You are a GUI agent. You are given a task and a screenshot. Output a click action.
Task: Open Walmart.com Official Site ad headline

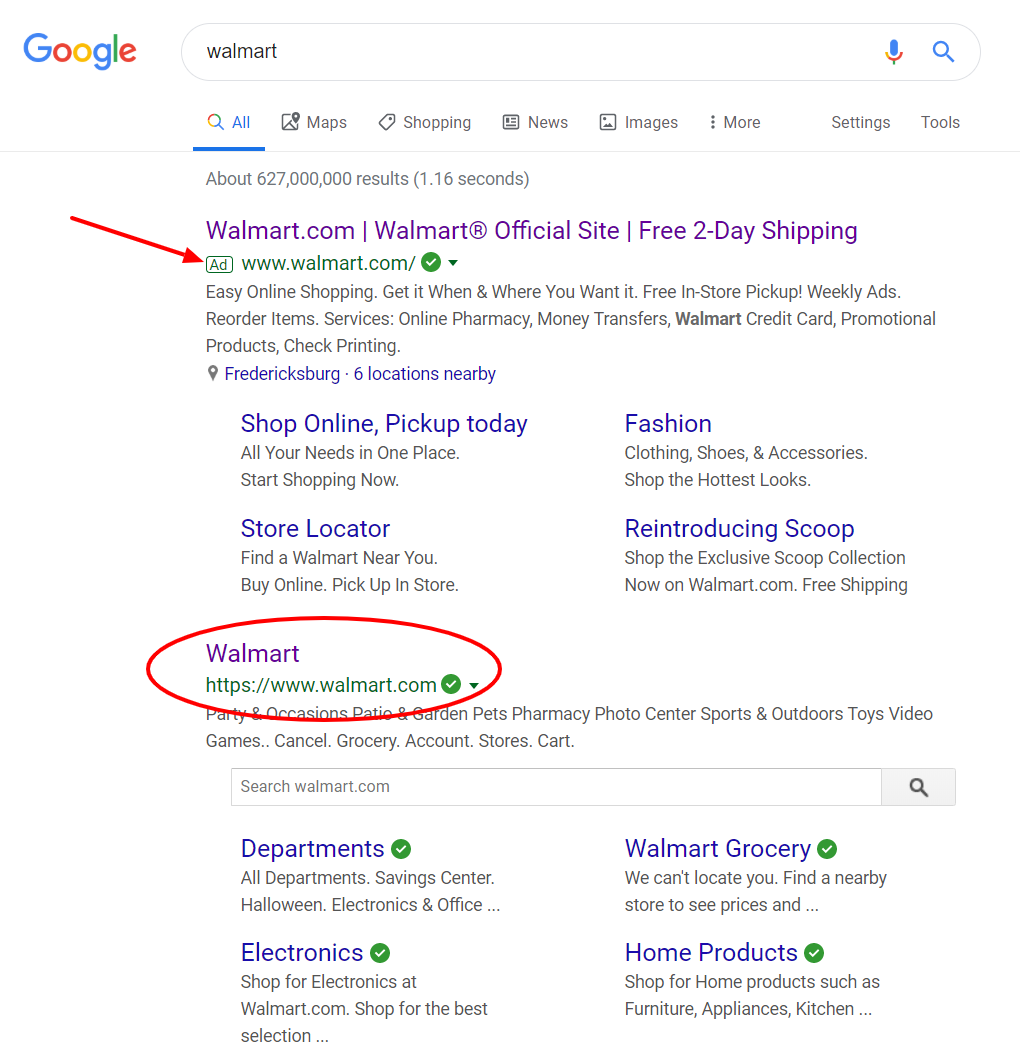[x=532, y=231]
